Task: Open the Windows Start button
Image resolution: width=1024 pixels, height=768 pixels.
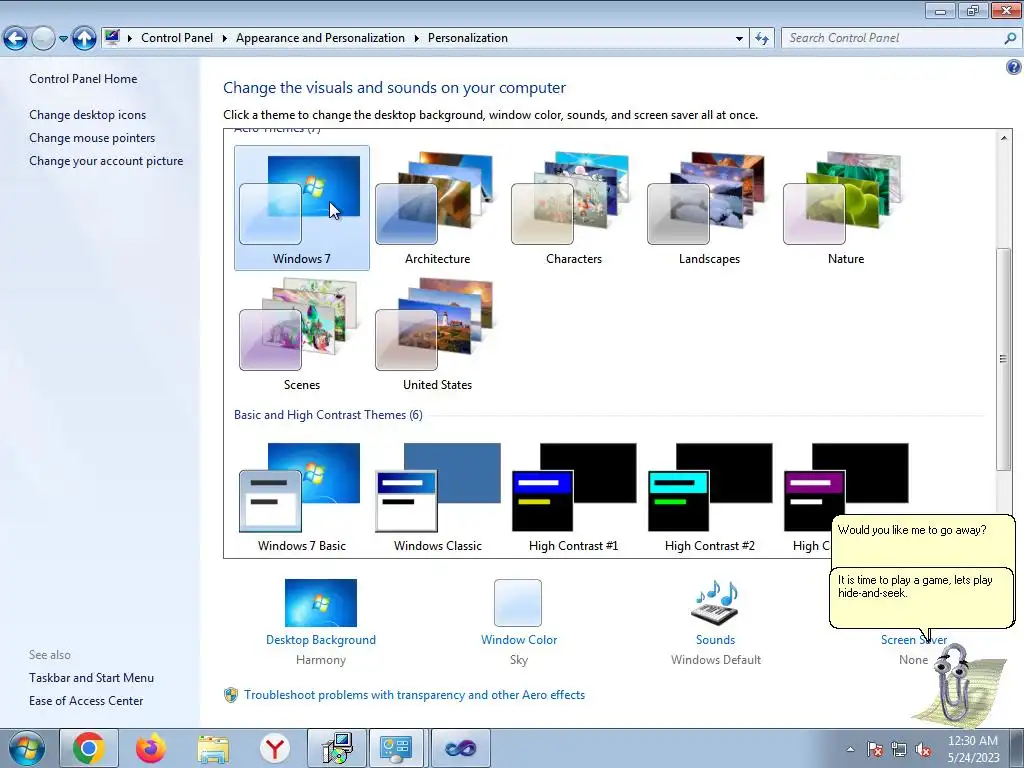Action: [26, 748]
